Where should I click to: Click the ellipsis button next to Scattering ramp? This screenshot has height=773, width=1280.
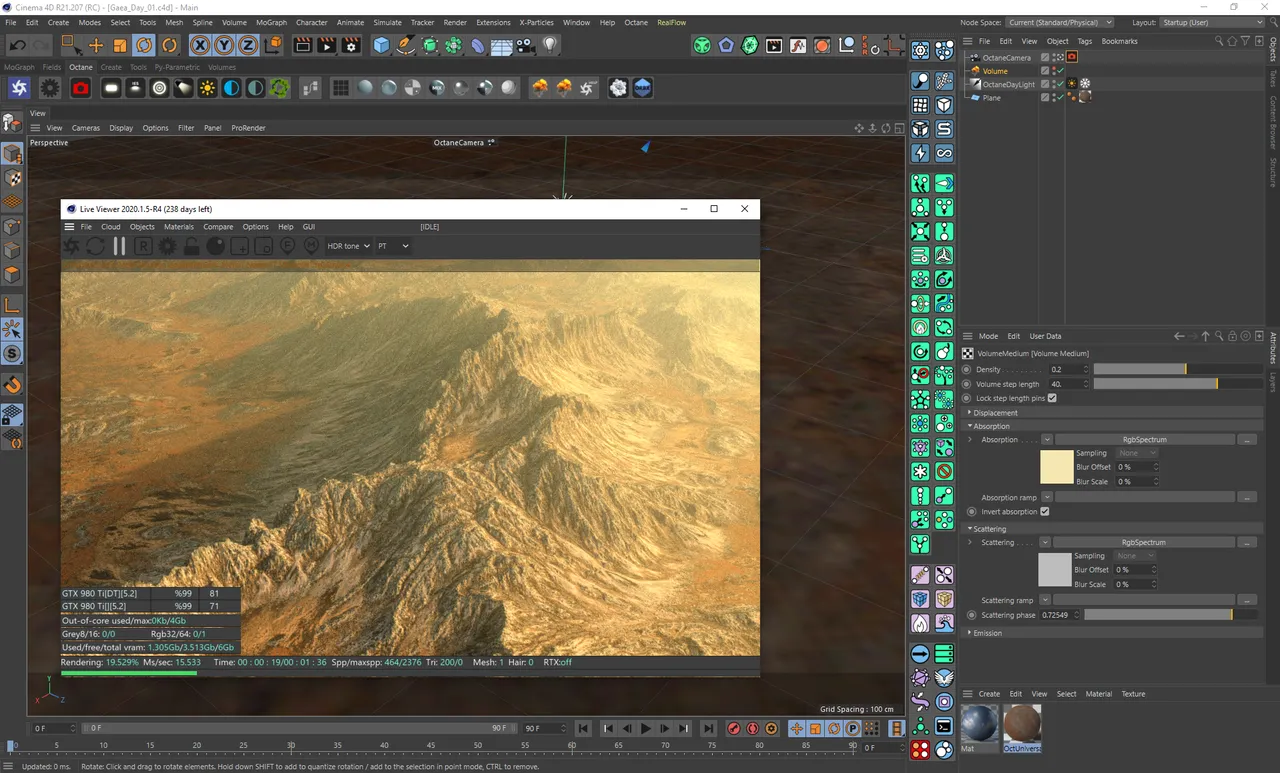tap(1247, 600)
